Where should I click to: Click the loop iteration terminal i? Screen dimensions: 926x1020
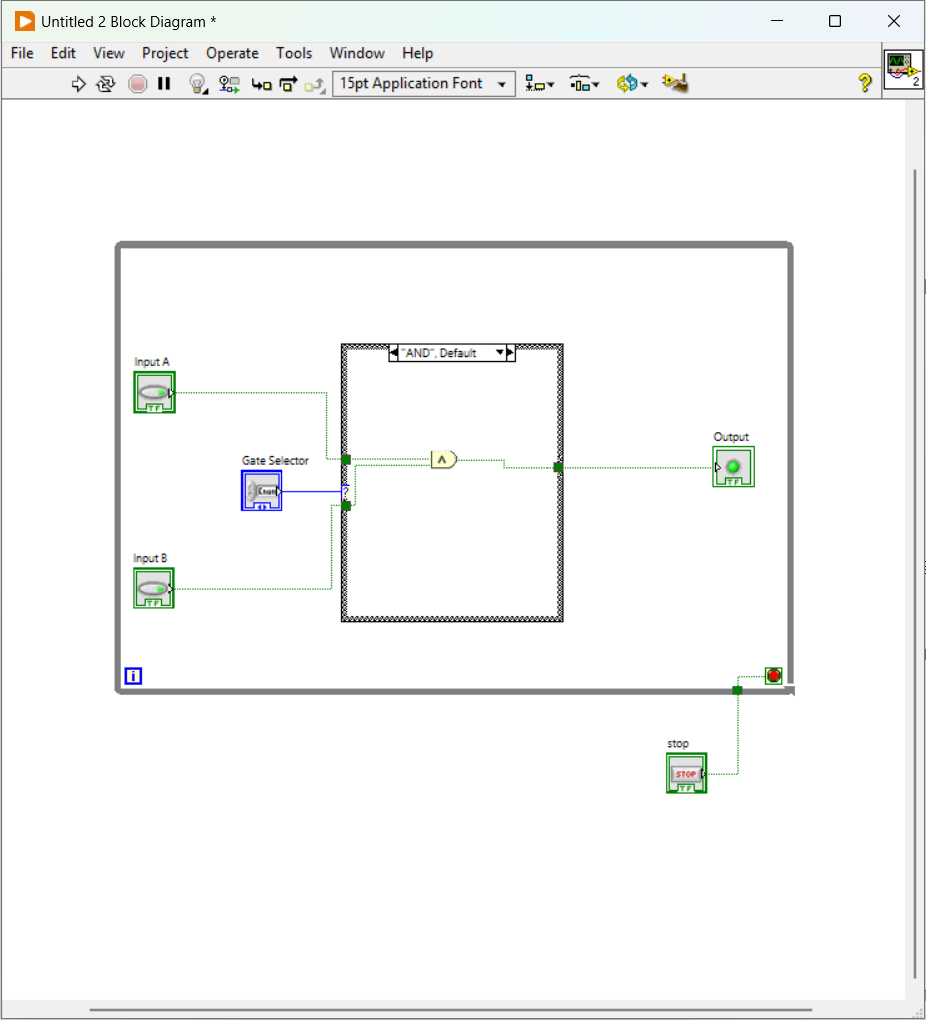coord(133,676)
